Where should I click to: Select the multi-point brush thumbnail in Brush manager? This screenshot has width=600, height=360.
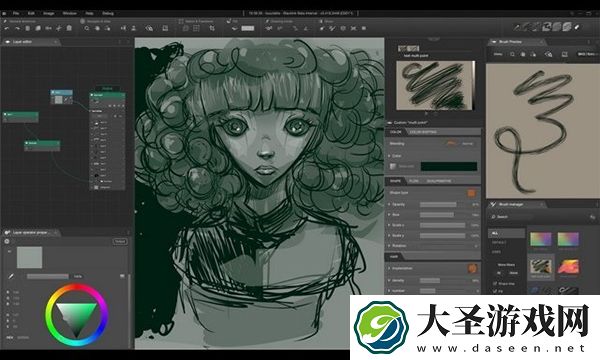(x=541, y=267)
